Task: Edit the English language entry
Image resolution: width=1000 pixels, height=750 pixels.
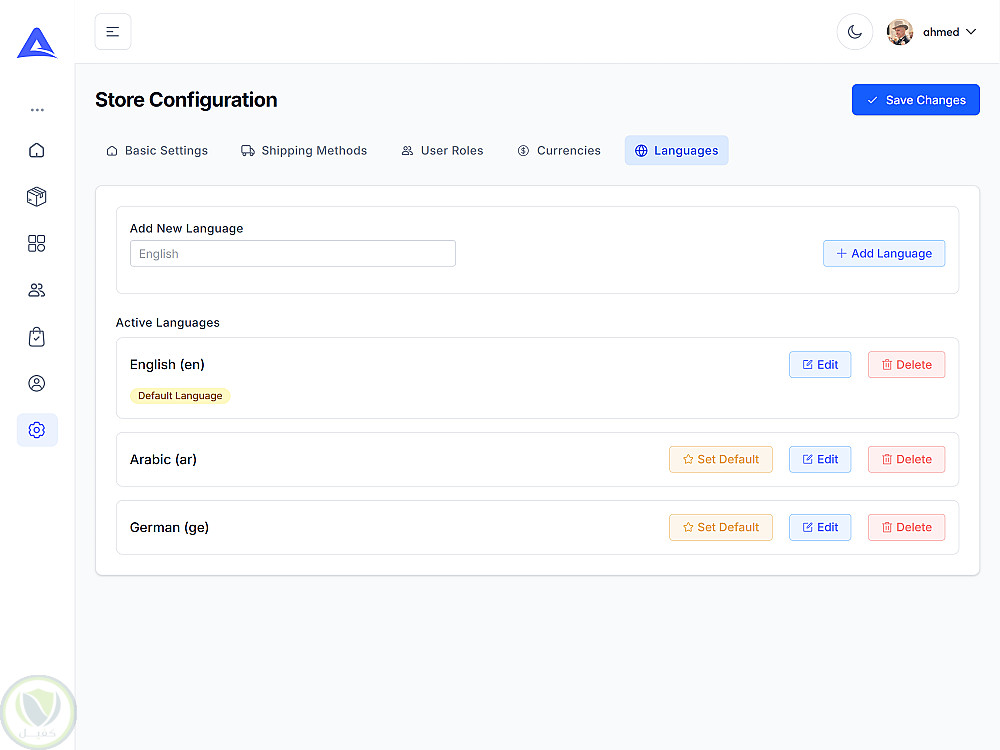Action: (x=820, y=365)
